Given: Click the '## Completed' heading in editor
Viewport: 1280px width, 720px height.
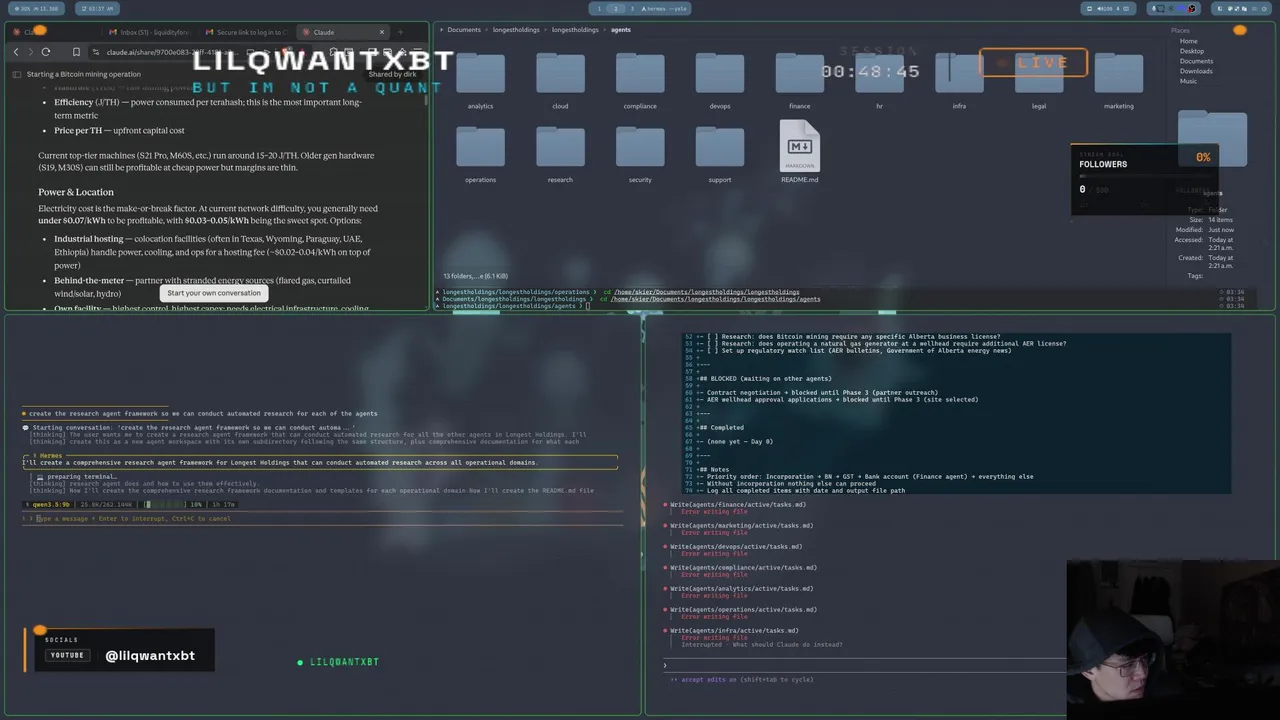Looking at the screenshot, I should [721, 427].
